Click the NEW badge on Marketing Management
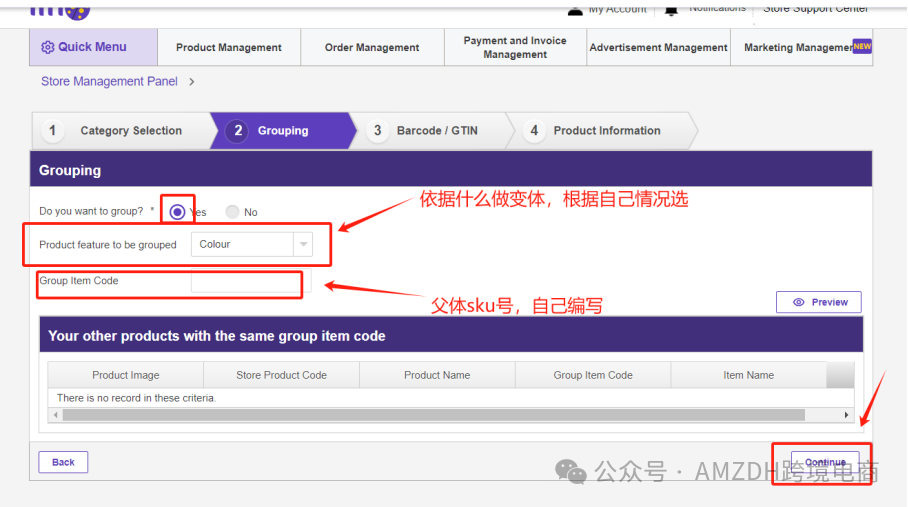Viewport: 908px width, 507px height. tap(862, 46)
